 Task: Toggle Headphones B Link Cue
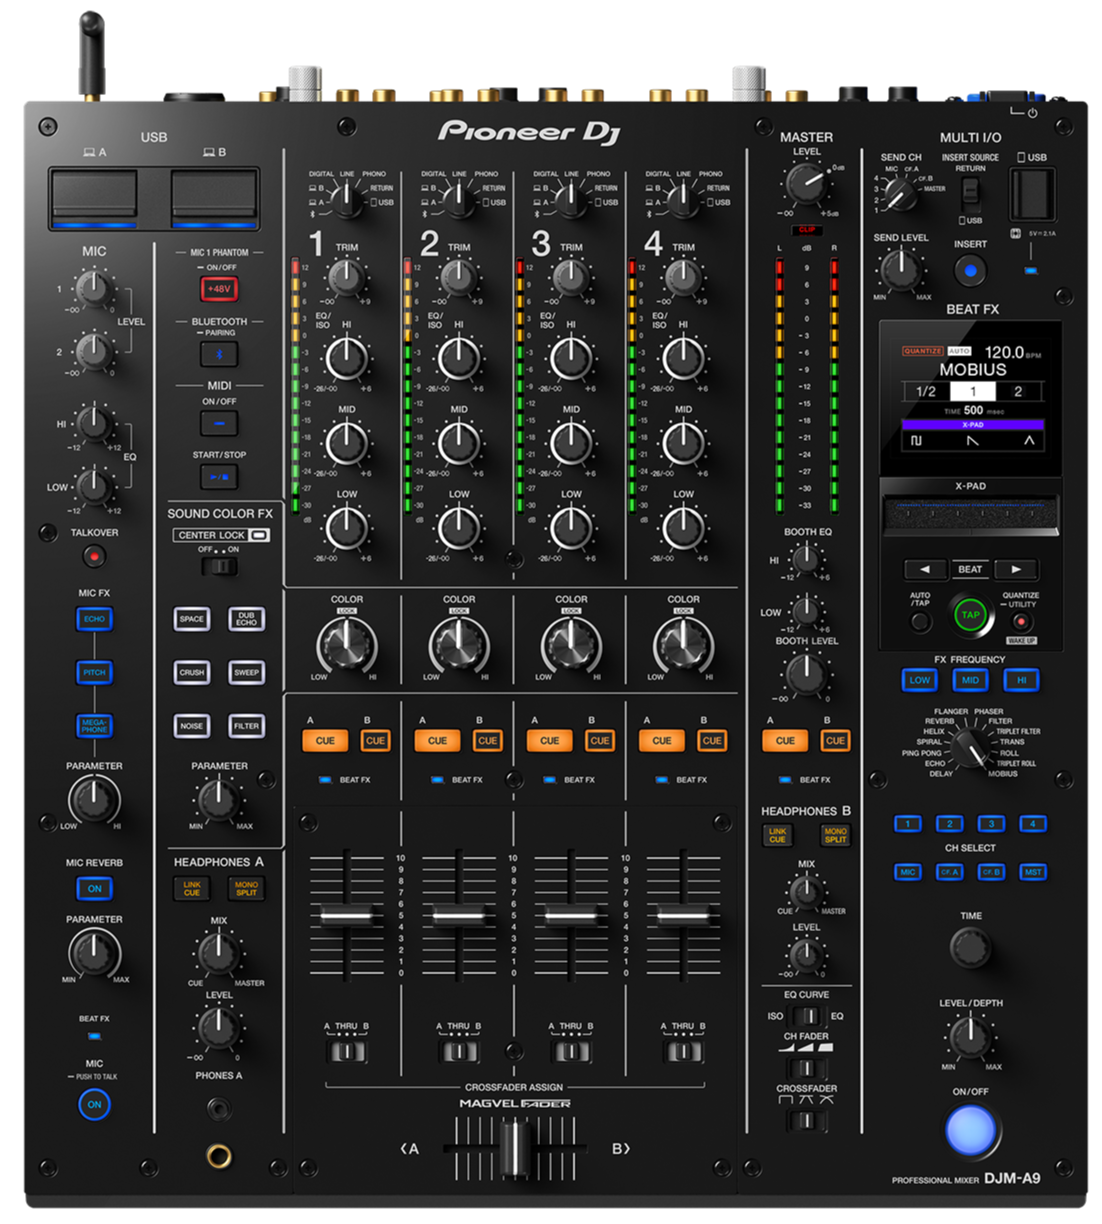pos(777,835)
